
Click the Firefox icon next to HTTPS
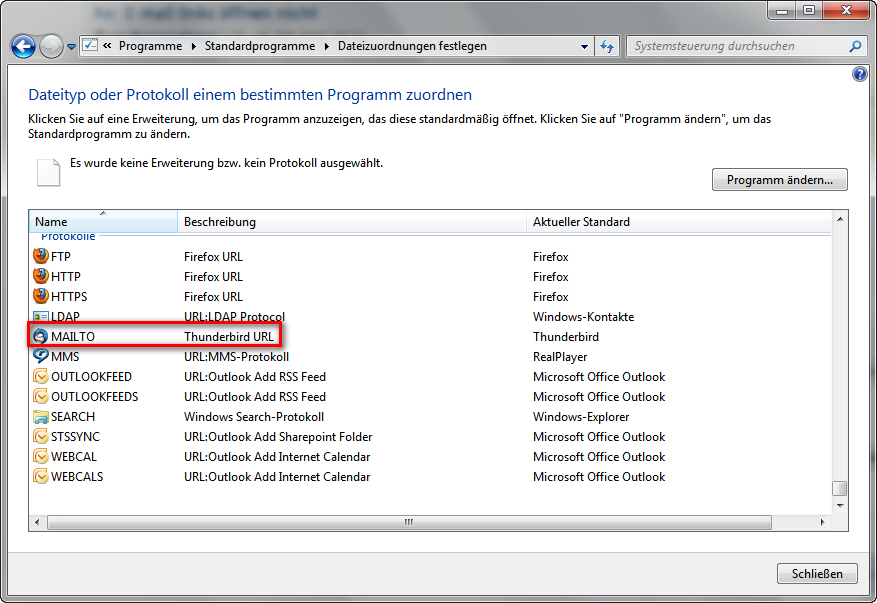point(41,296)
